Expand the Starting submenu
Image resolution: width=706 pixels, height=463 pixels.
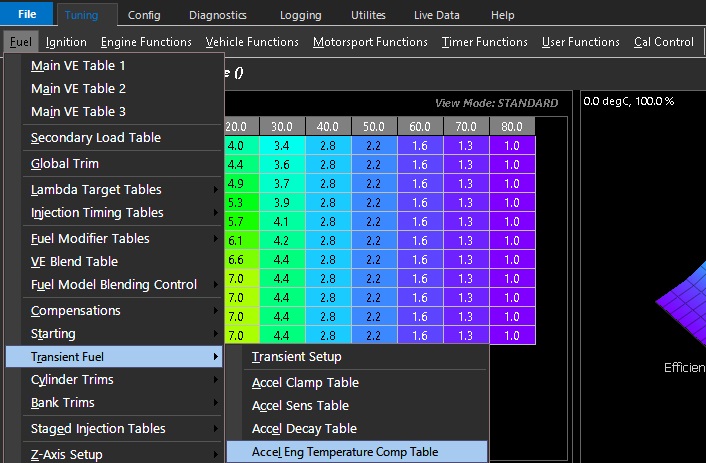pos(114,334)
